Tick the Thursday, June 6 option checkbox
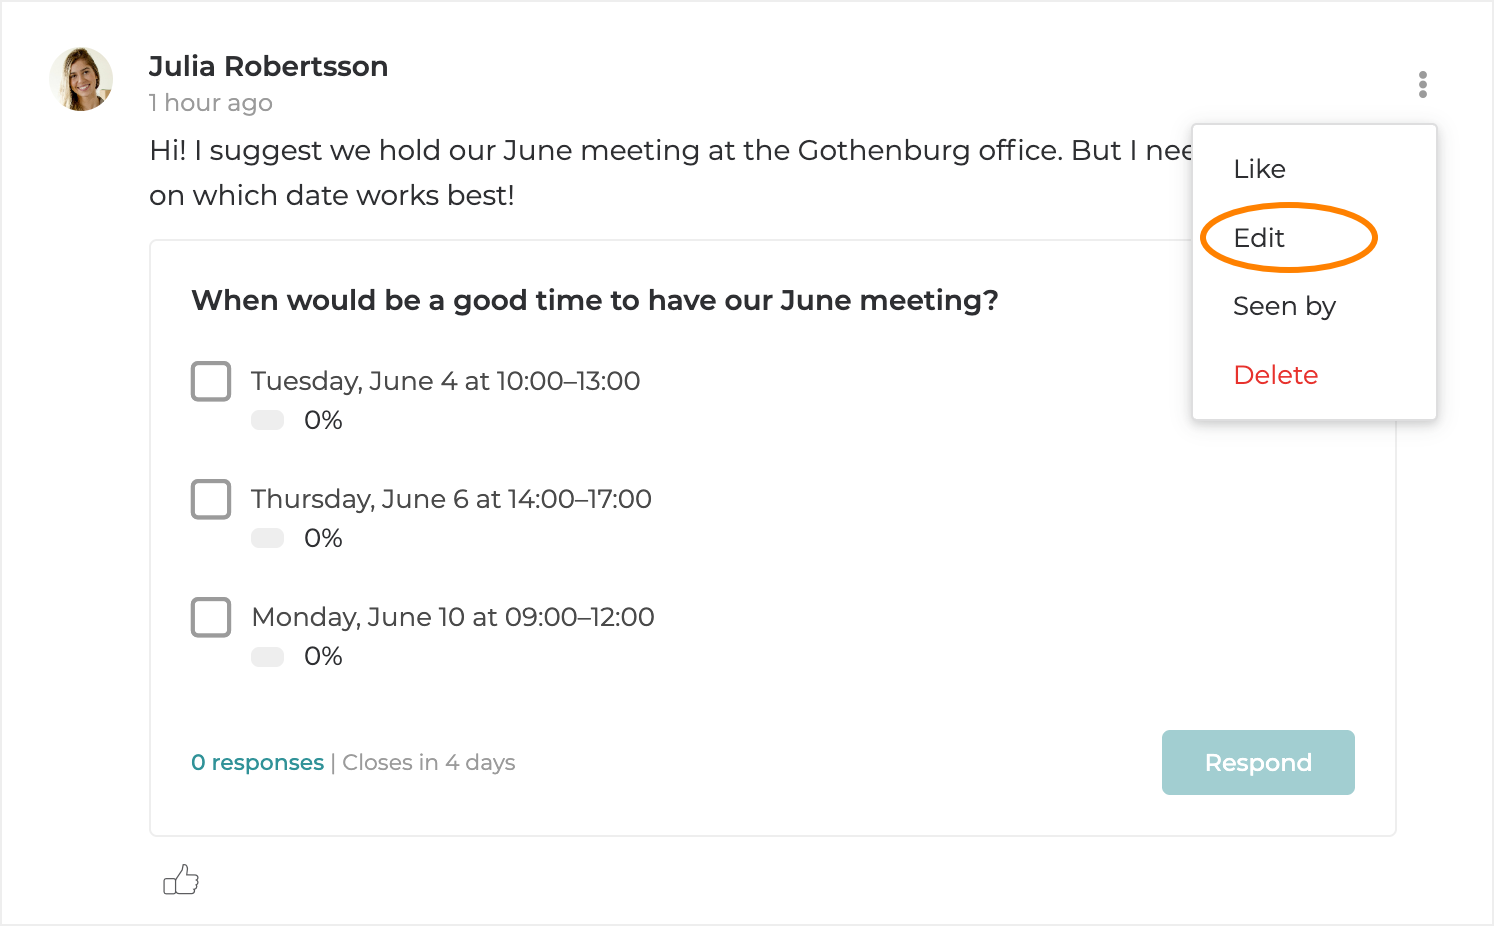 point(211,499)
